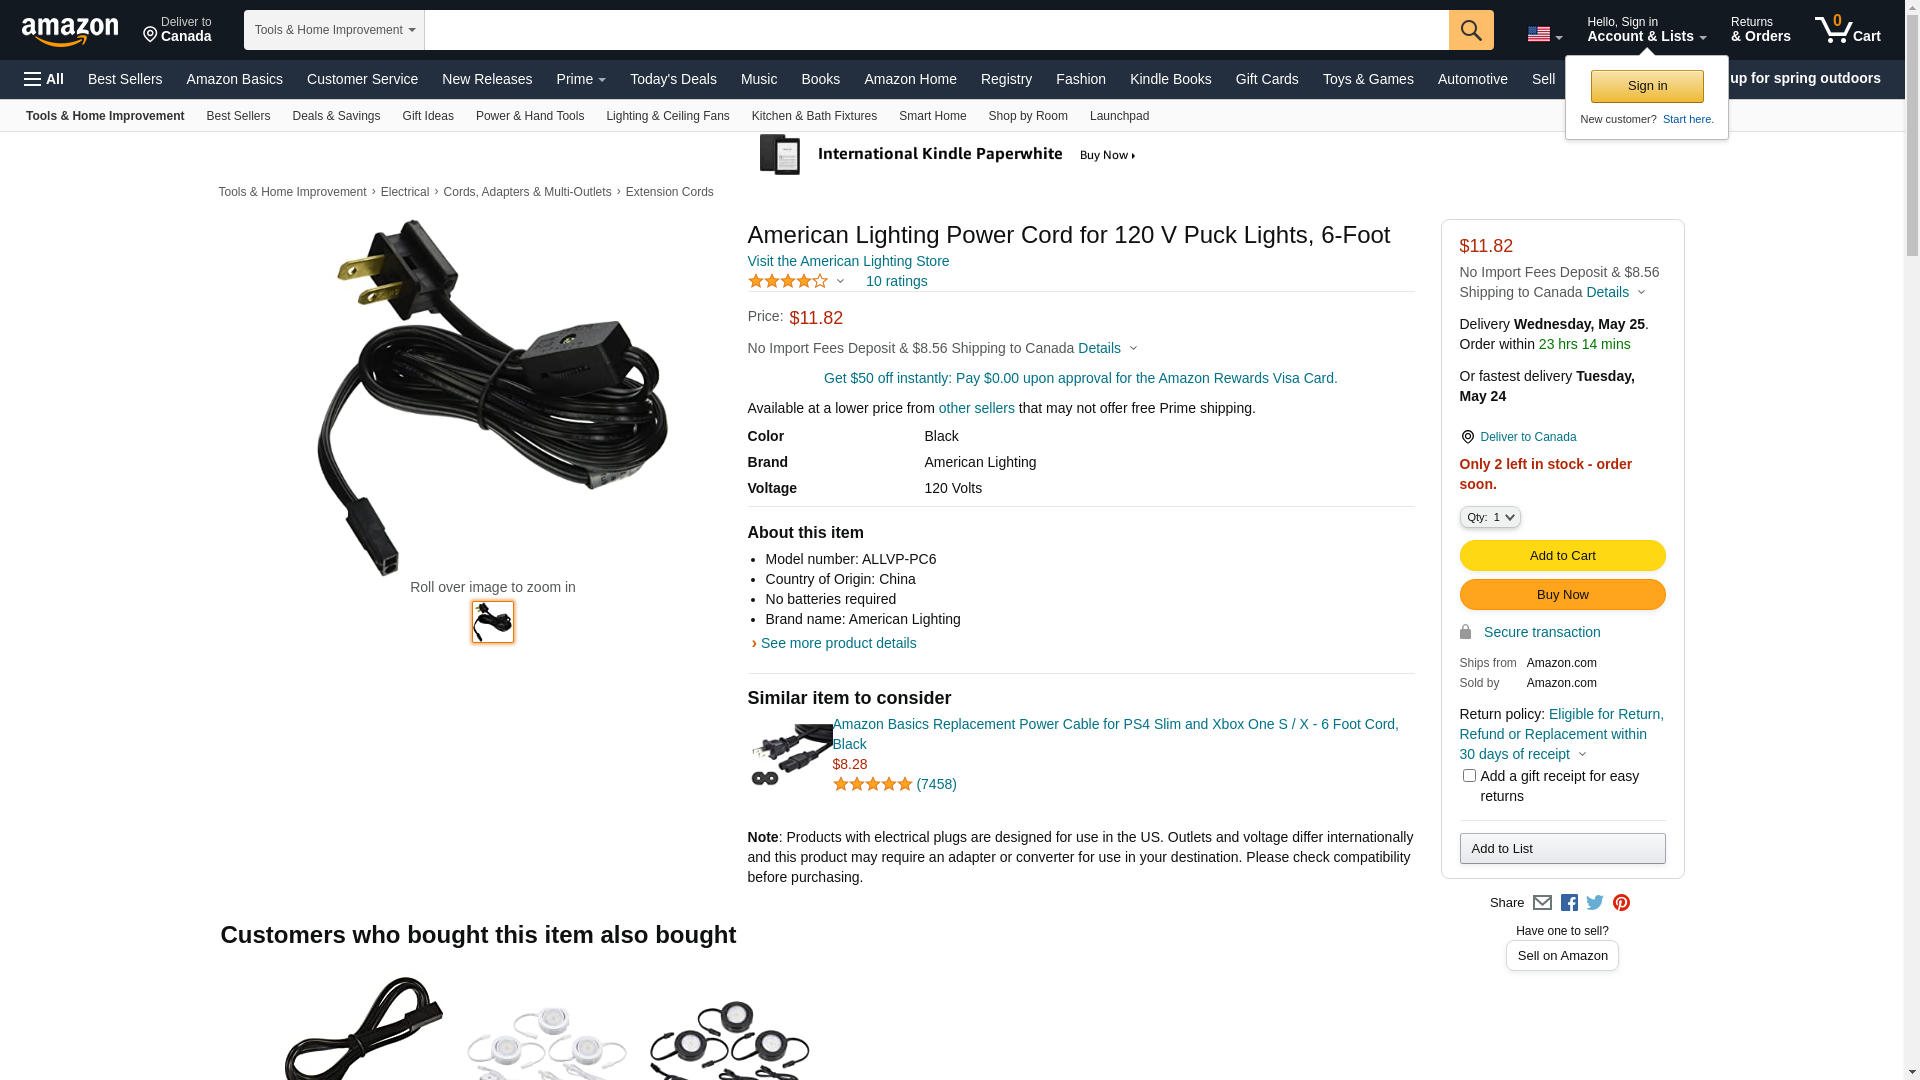Screen dimensions: 1920x1080
Task: Click the Buy Now button
Action: pos(1562,595)
